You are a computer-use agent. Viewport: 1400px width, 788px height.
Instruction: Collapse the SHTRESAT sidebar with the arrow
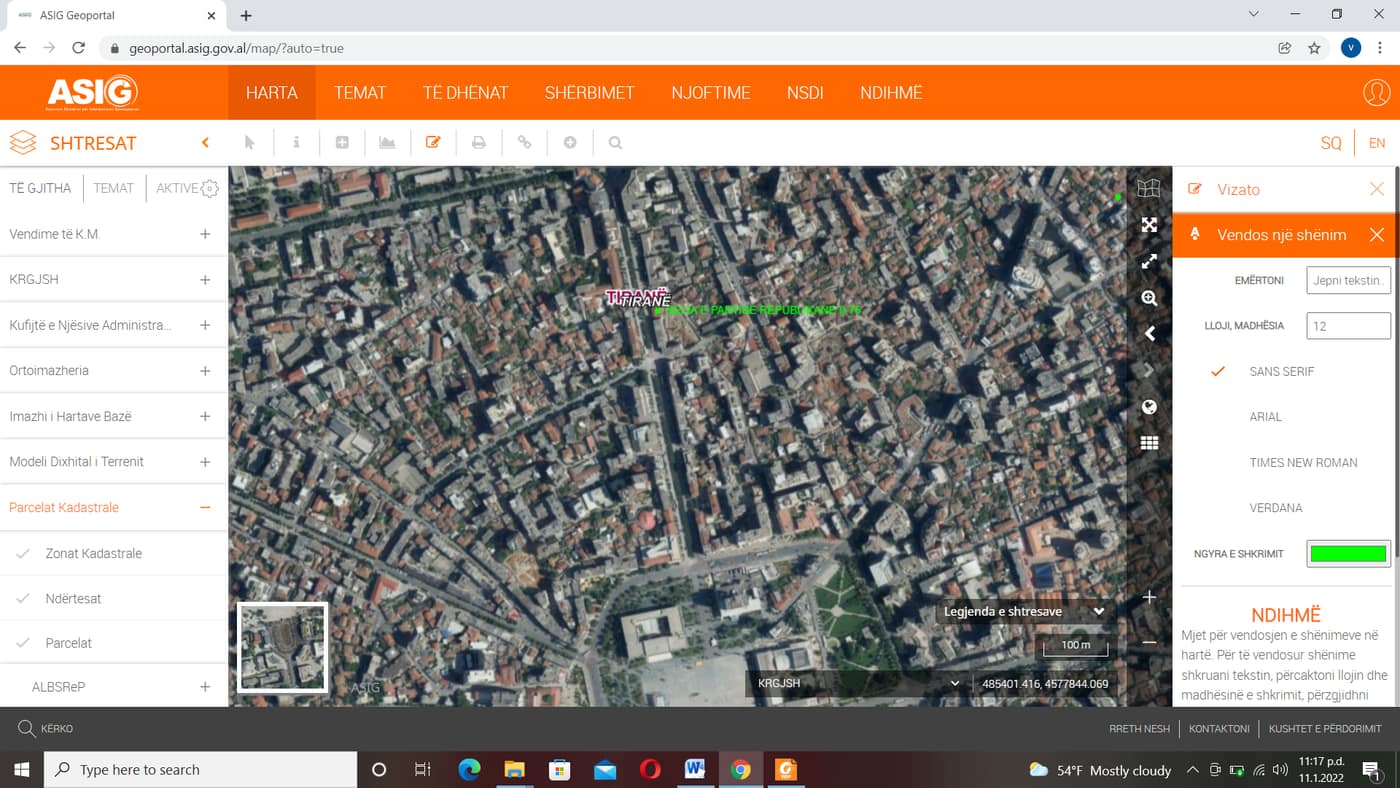(x=205, y=143)
